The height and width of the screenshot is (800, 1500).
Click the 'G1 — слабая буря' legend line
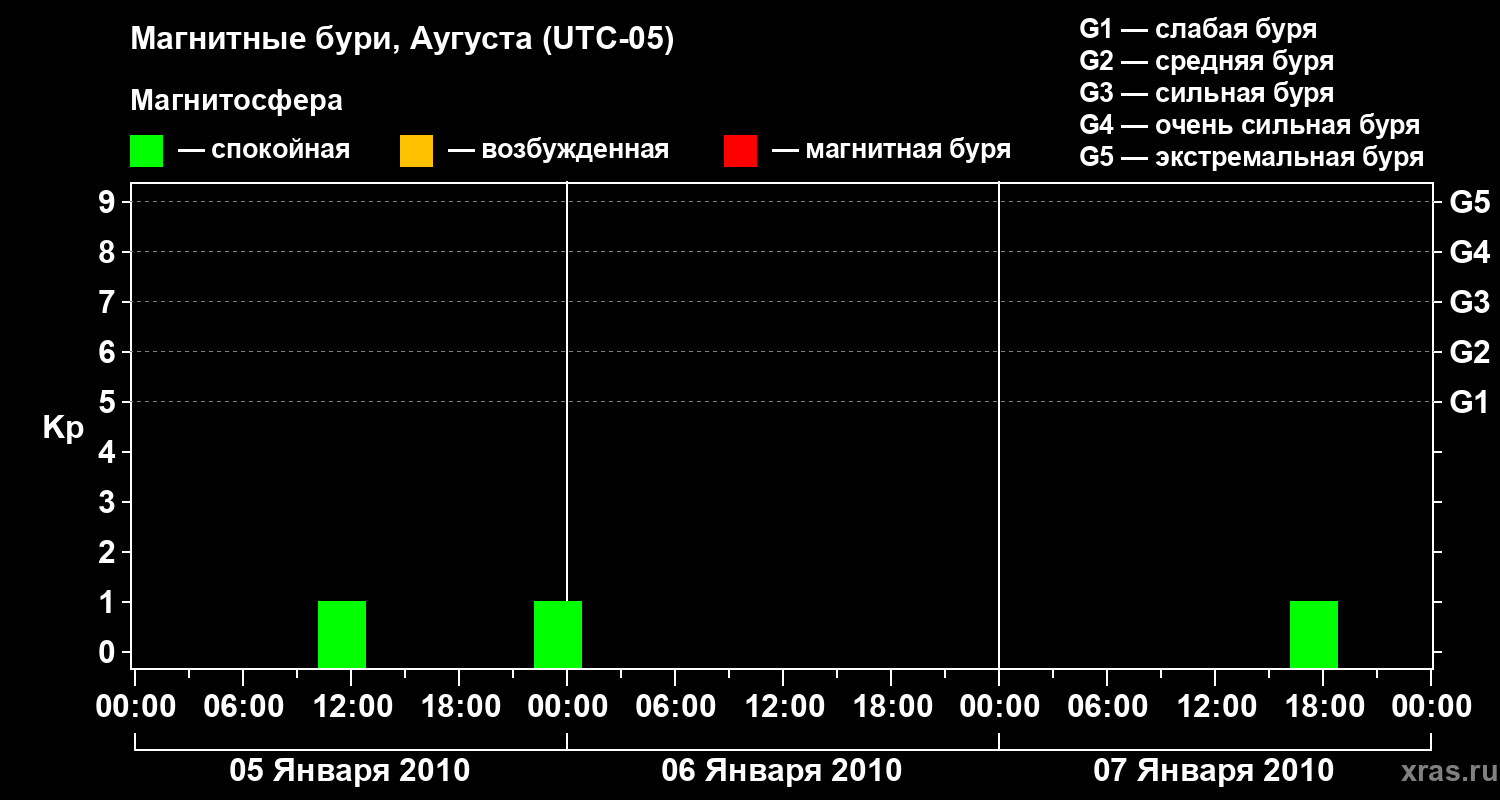point(1198,29)
